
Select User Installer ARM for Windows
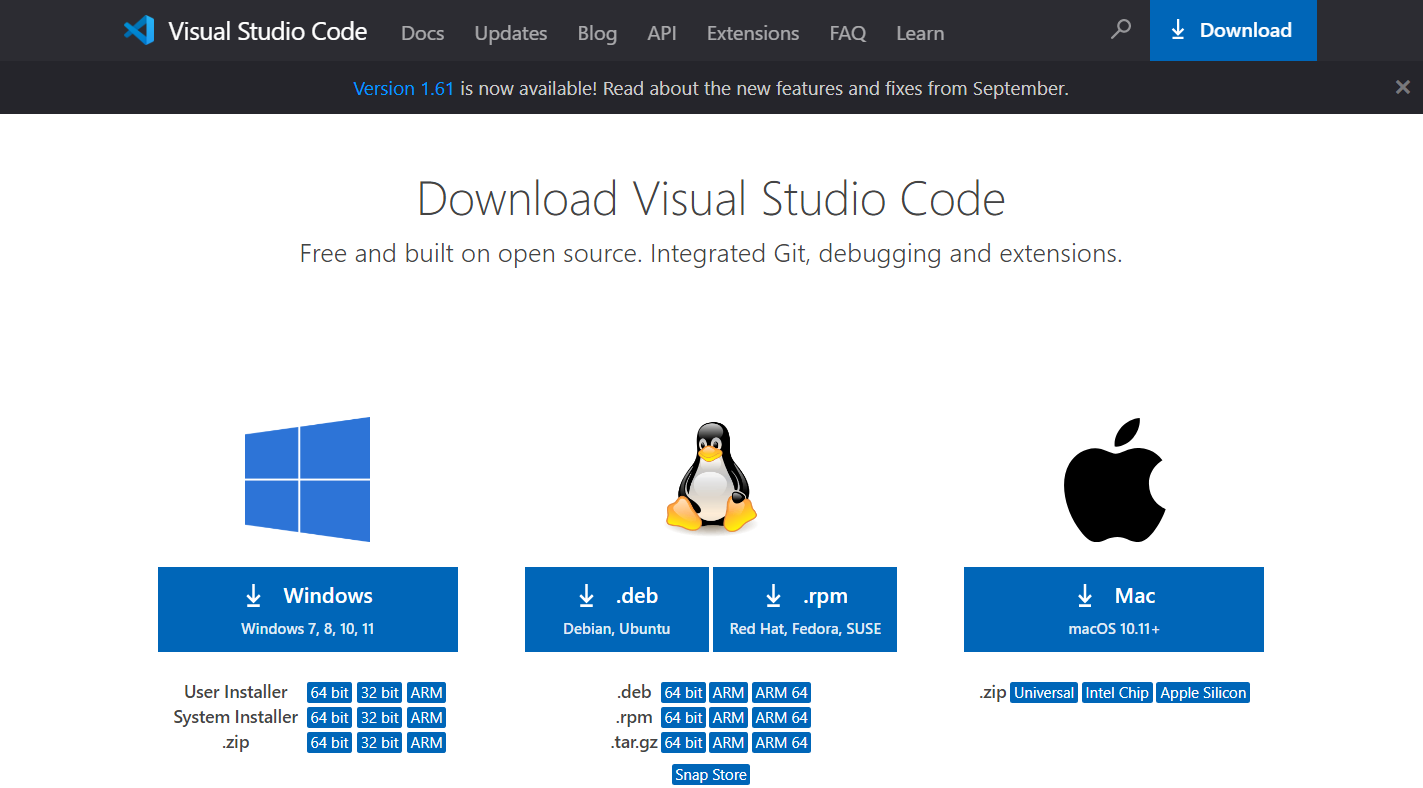point(427,692)
